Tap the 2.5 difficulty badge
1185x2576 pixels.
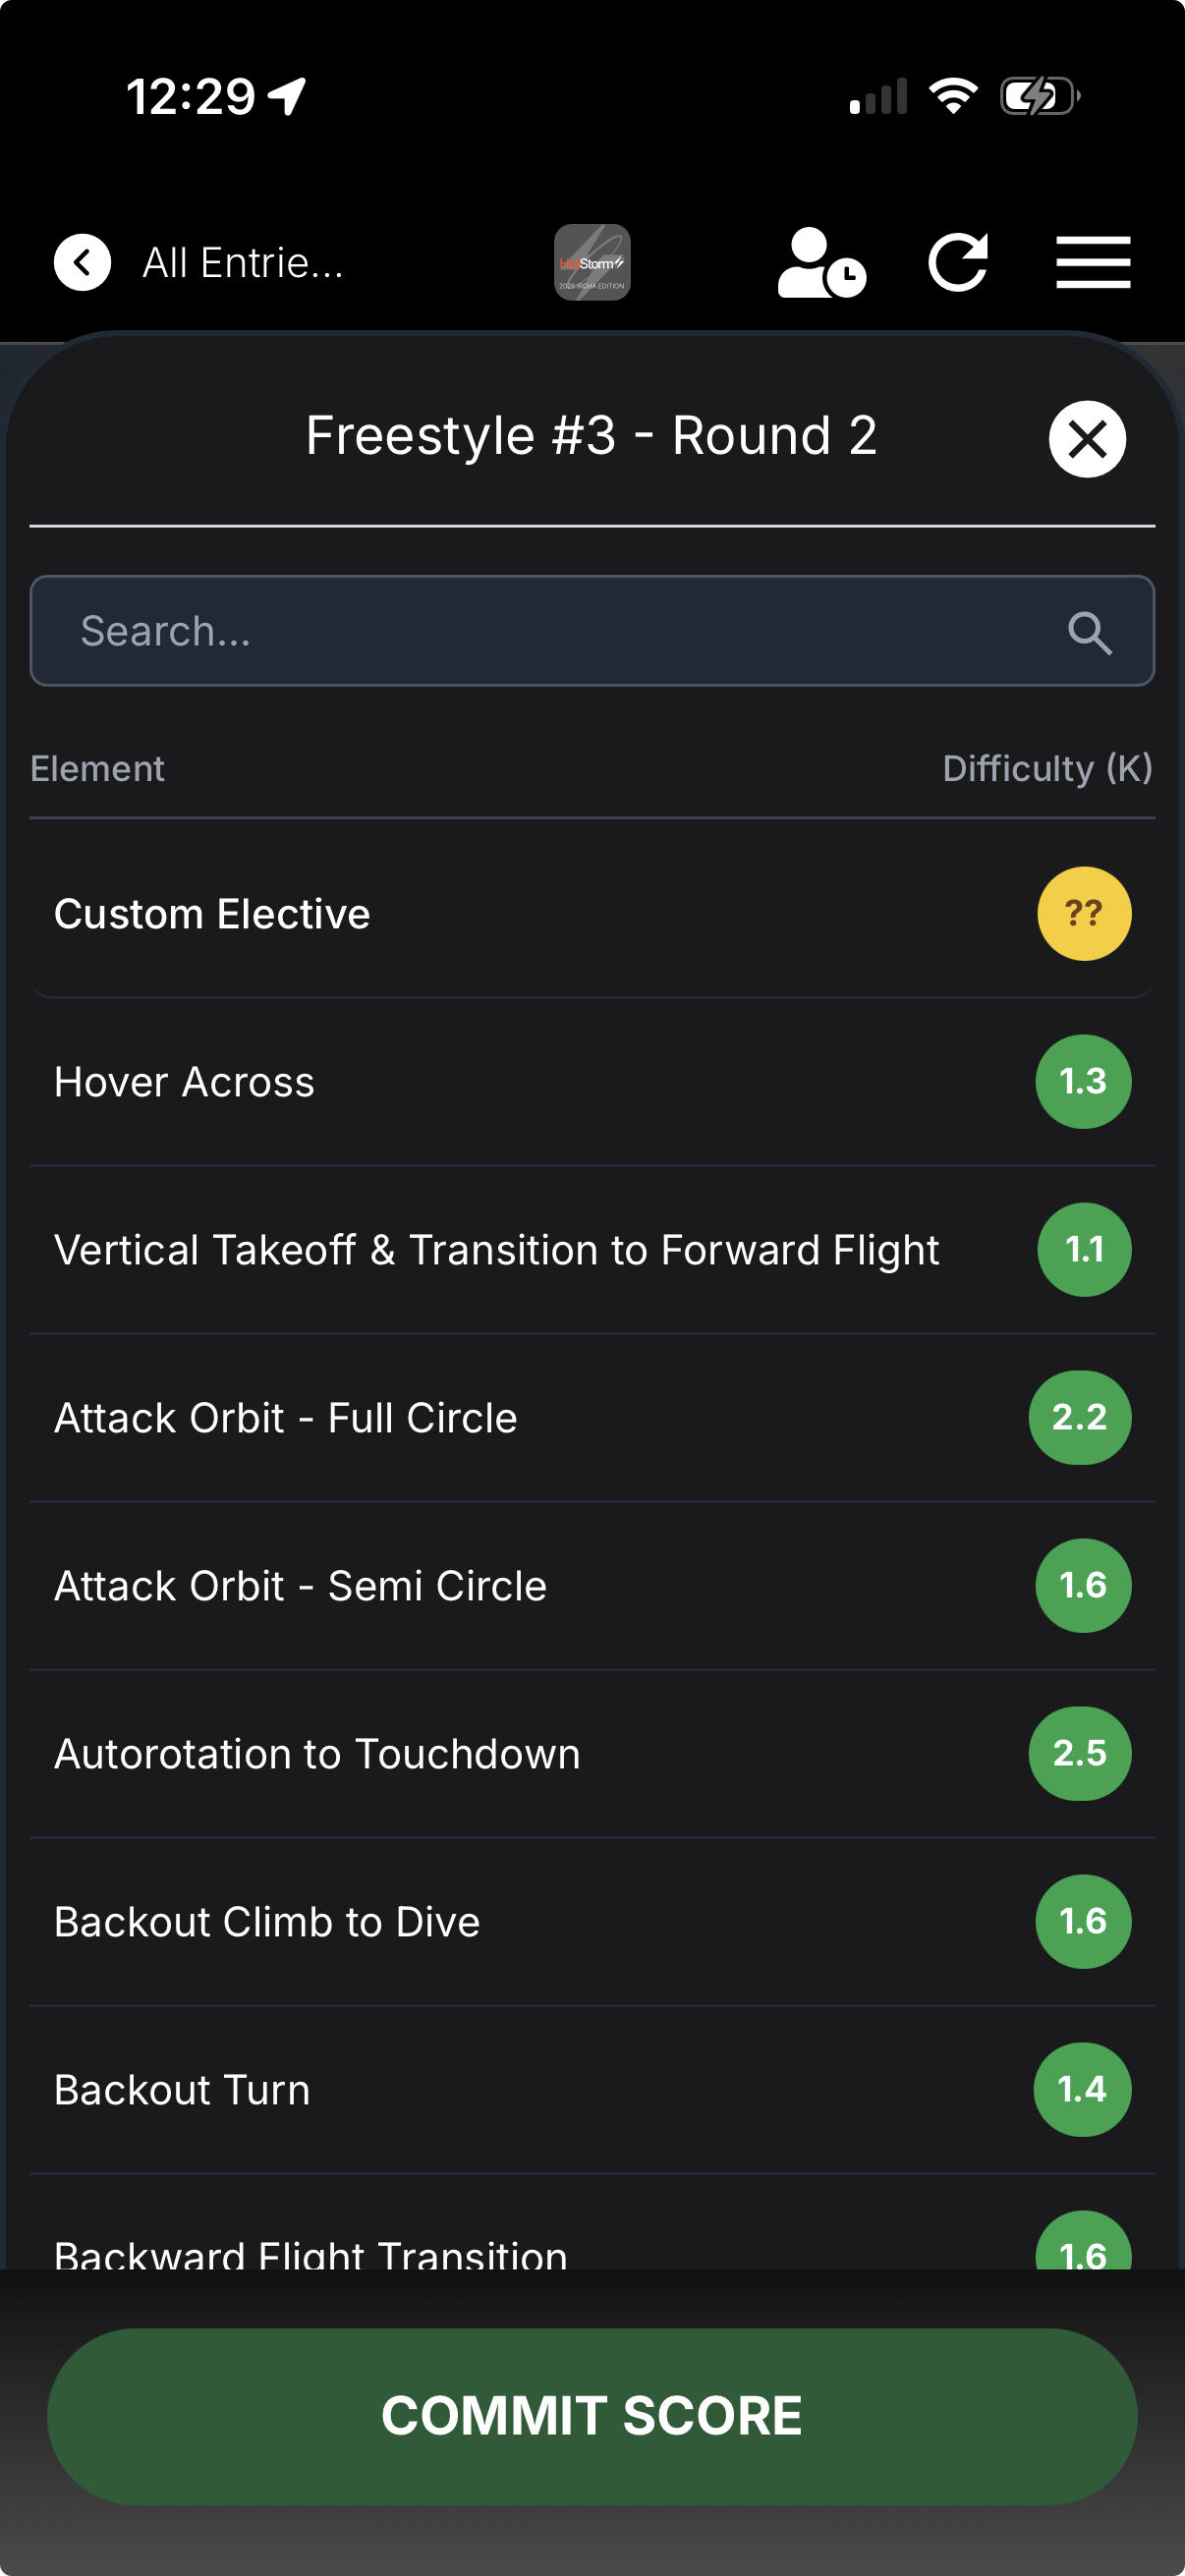1080,1754
